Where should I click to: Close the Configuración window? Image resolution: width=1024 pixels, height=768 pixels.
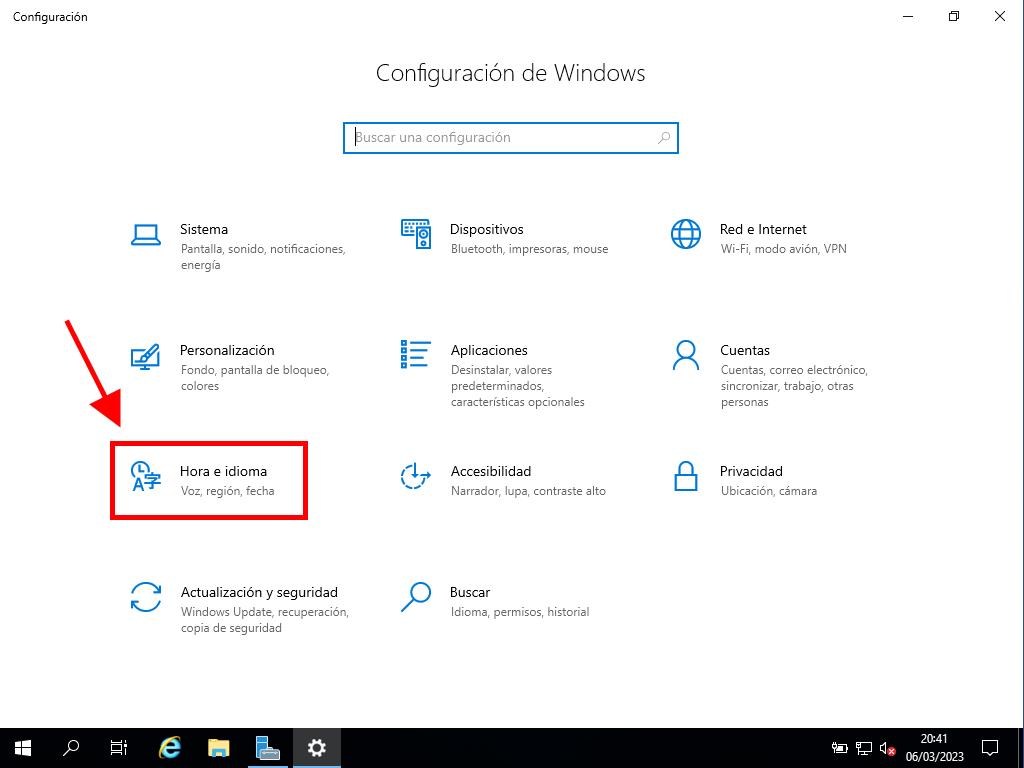pyautogui.click(x=1000, y=16)
